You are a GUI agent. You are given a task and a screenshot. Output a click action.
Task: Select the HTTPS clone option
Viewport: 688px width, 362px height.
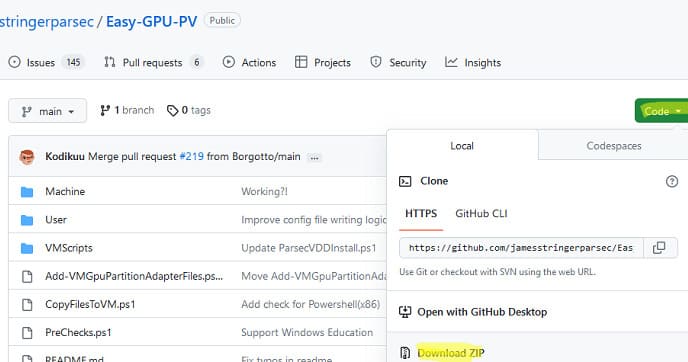click(421, 214)
